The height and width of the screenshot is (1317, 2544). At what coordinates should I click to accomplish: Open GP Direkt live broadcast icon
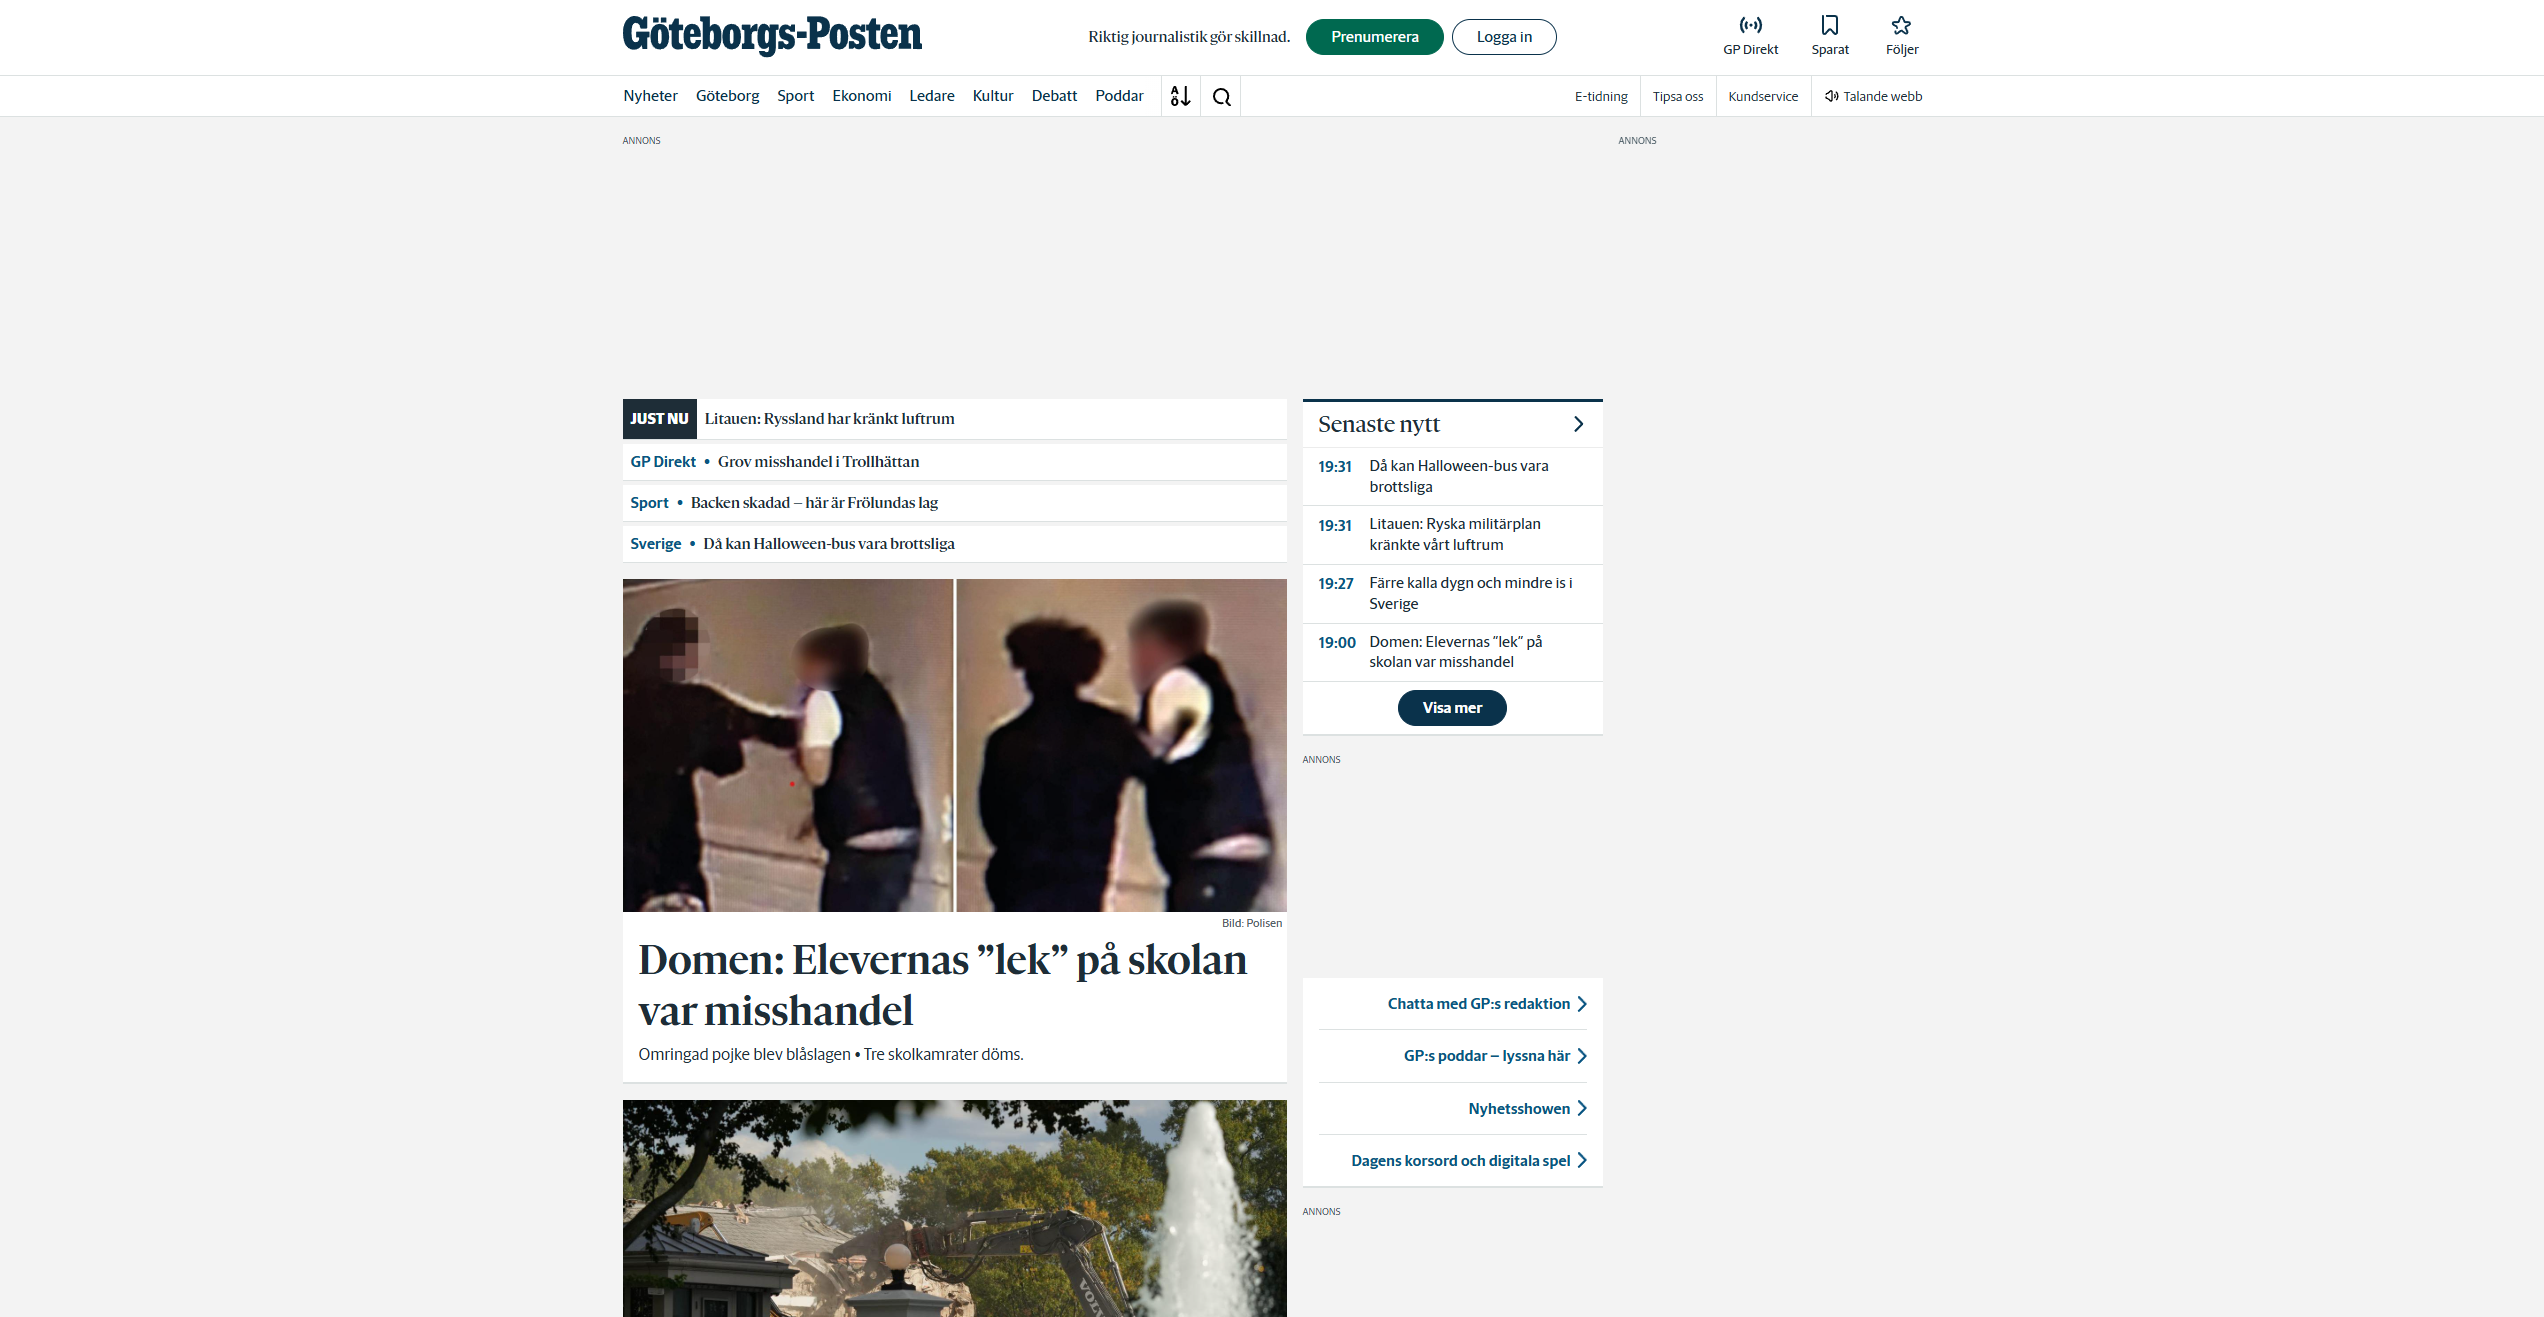pyautogui.click(x=1750, y=26)
